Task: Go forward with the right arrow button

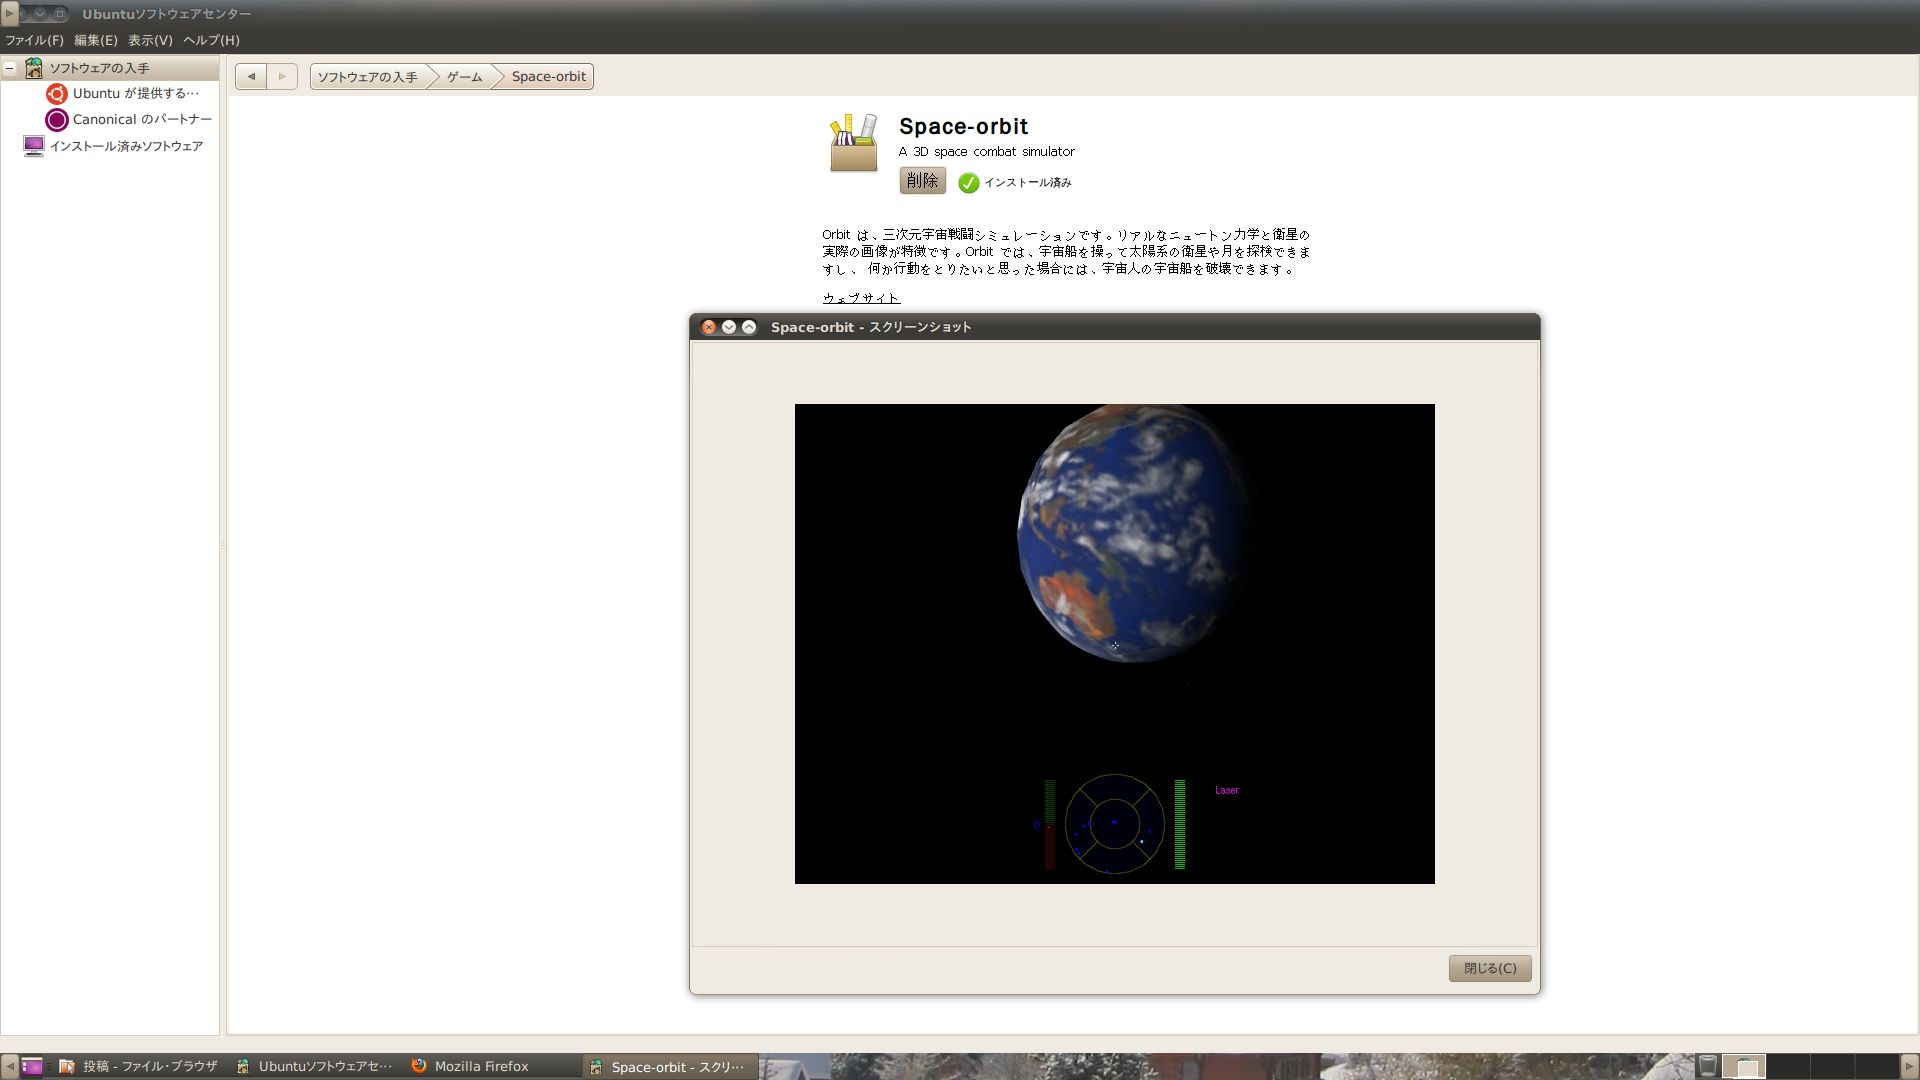Action: [x=282, y=76]
